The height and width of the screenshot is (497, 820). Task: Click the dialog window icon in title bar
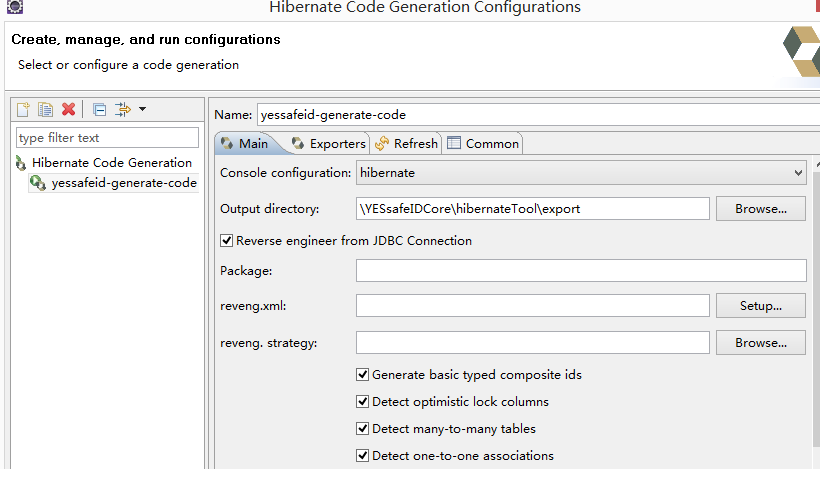(x=15, y=7)
